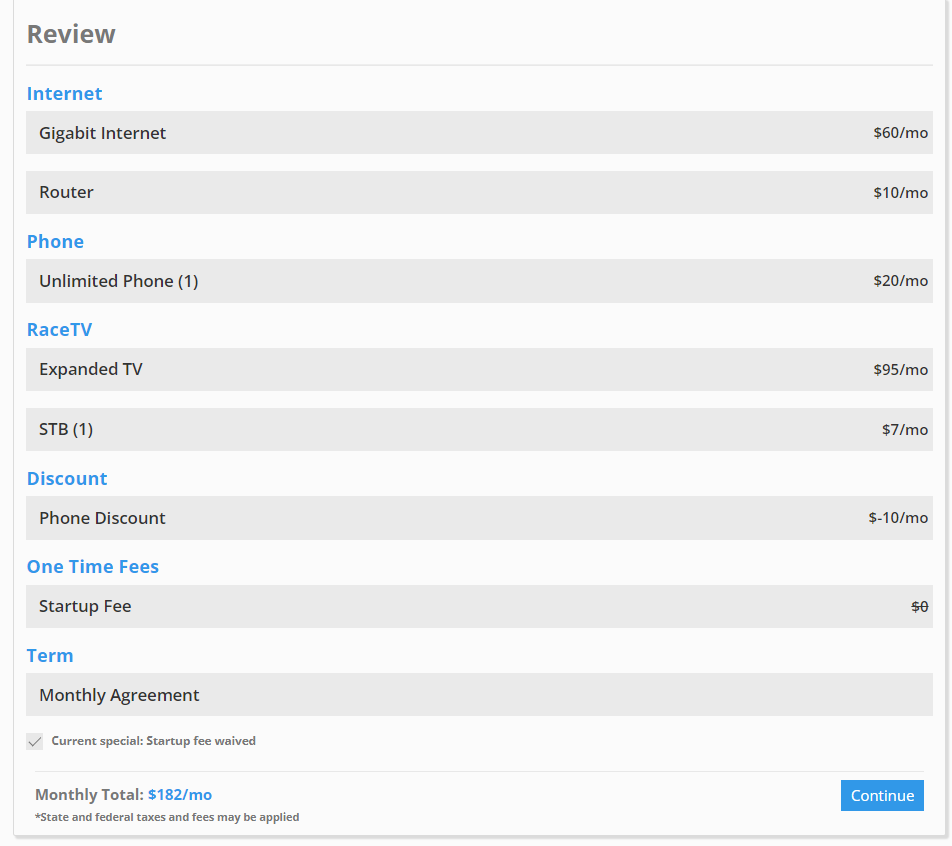This screenshot has height=846, width=952.
Task: Click the Continue button
Action: coord(881,796)
